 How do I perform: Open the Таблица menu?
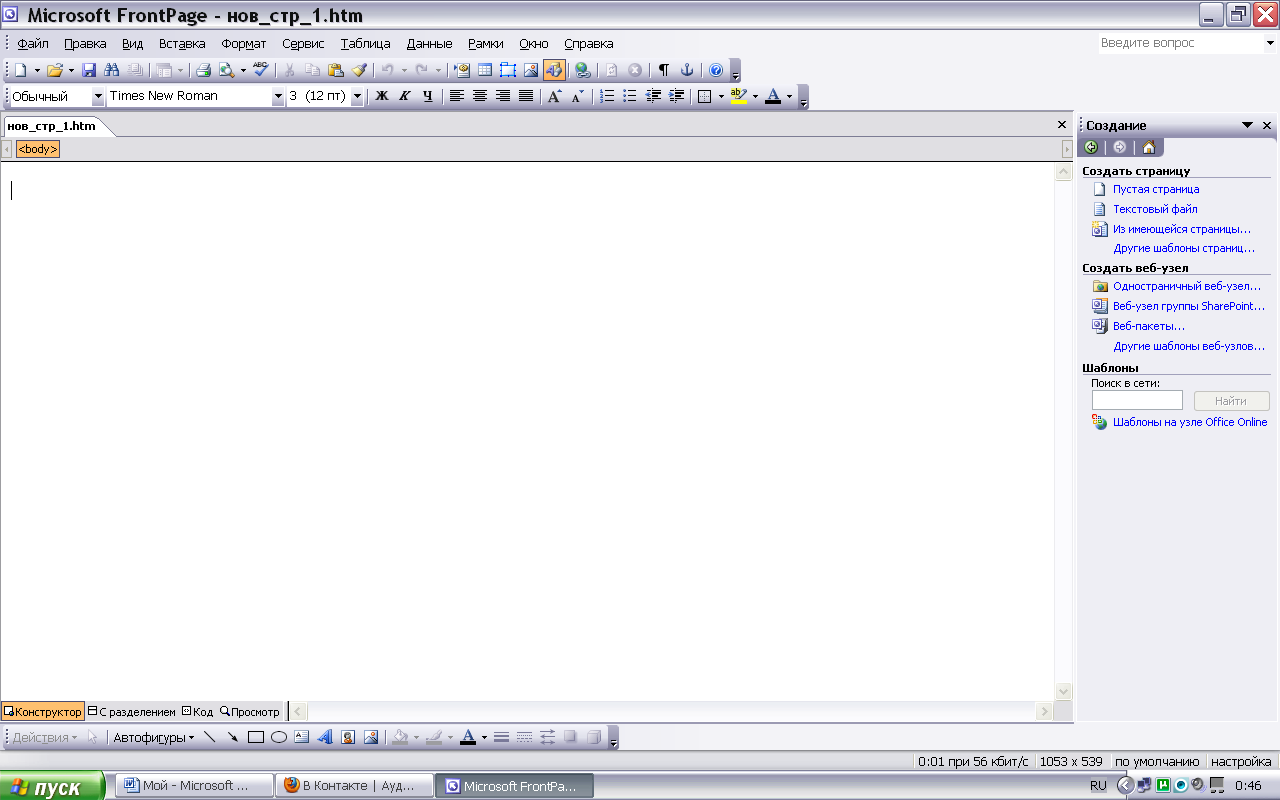(x=365, y=43)
